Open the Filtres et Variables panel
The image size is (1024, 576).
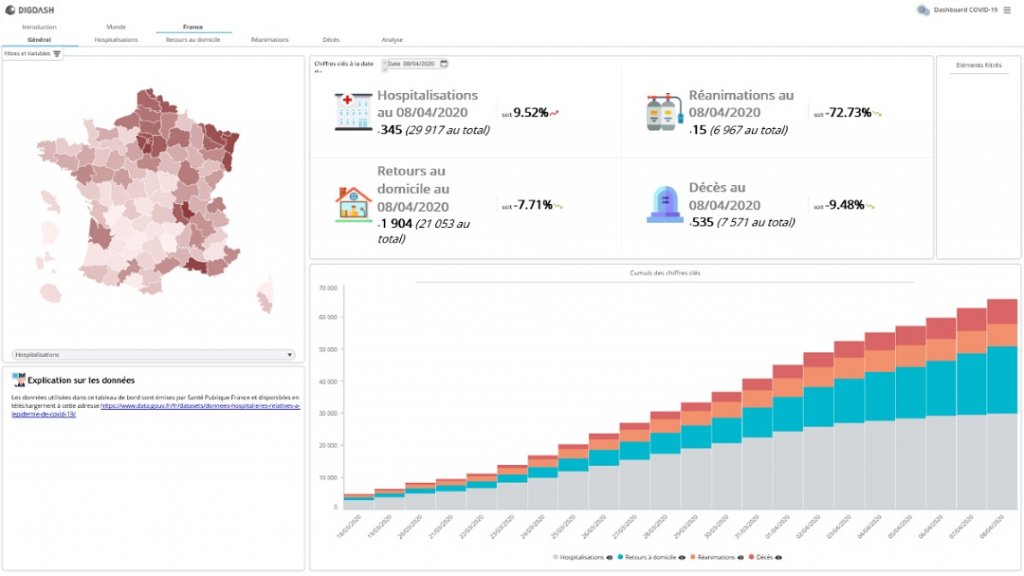[x=32, y=54]
